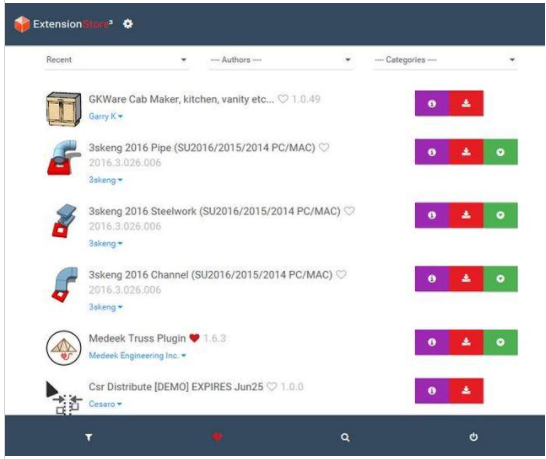
Task: Click power icon in bottom bar
Action: point(473,437)
